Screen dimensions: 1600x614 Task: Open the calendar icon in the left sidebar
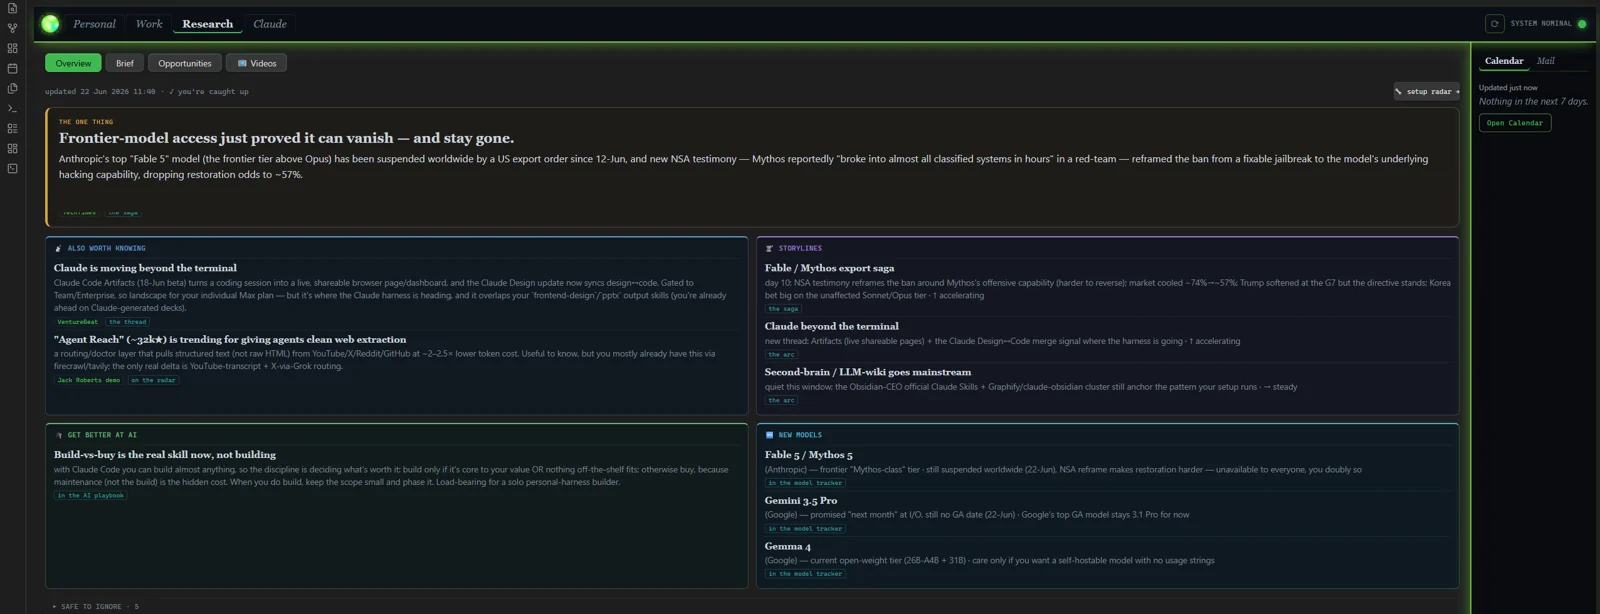coord(12,68)
